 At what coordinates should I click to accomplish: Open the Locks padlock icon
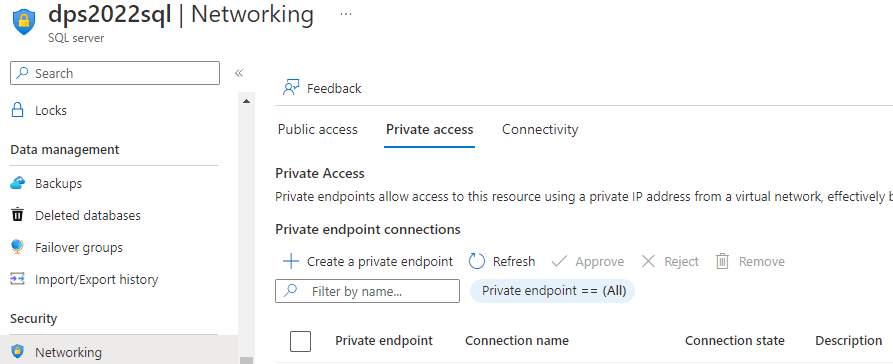pyautogui.click(x=18, y=110)
